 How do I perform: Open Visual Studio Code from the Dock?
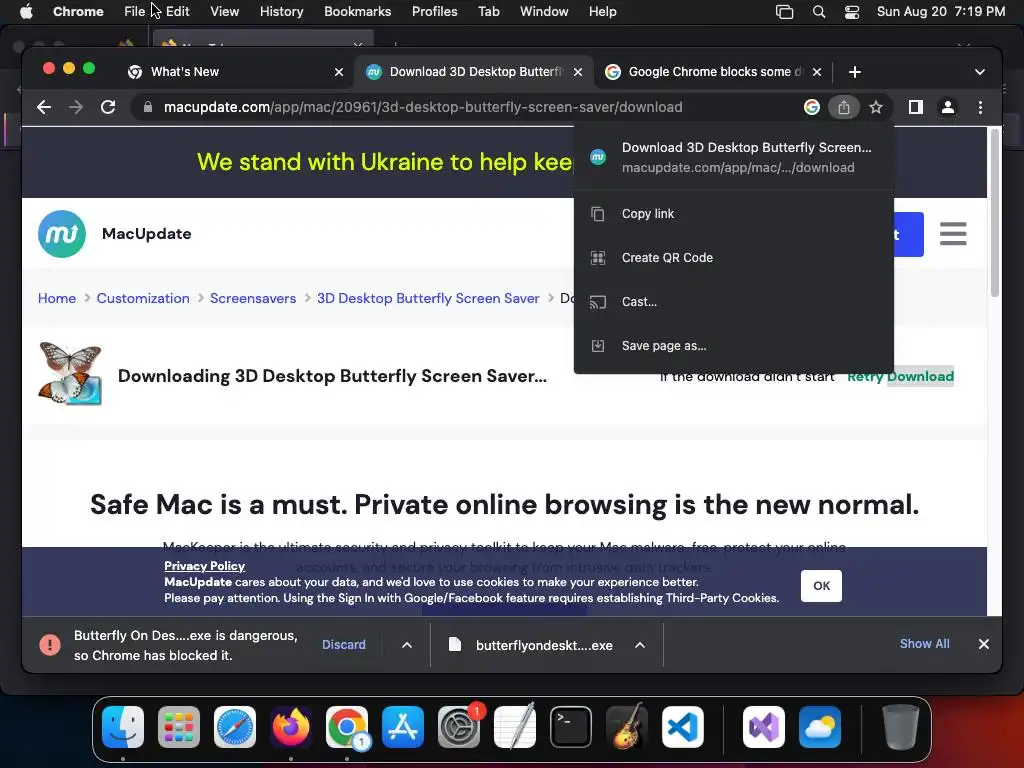tap(683, 727)
